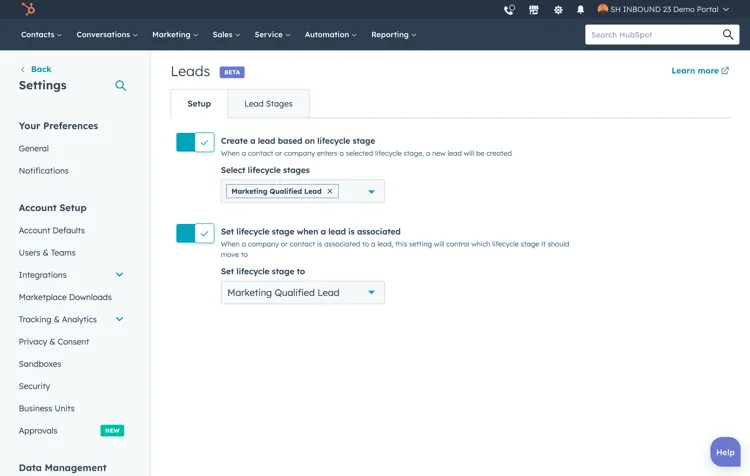Open the settings gear icon

[558, 10]
